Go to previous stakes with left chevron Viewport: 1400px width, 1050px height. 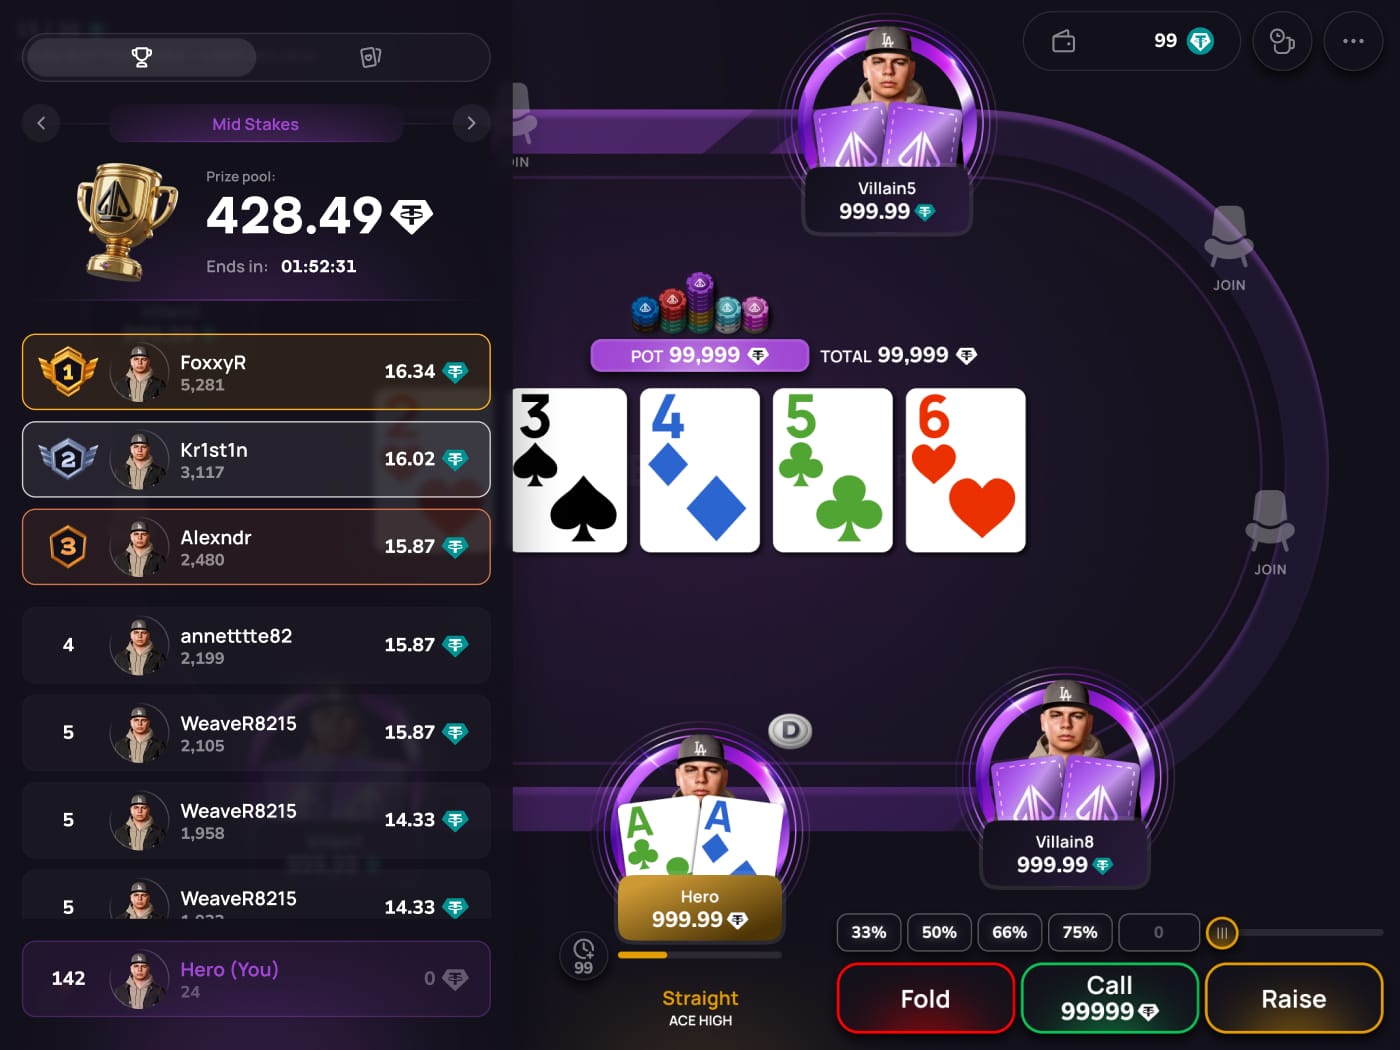tap(41, 123)
